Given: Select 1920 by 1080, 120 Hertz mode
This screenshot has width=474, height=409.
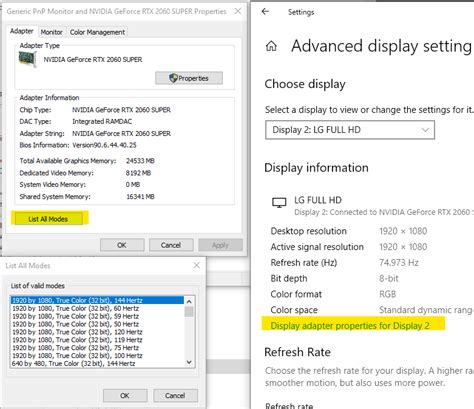Looking at the screenshot, I should (x=97, y=332).
